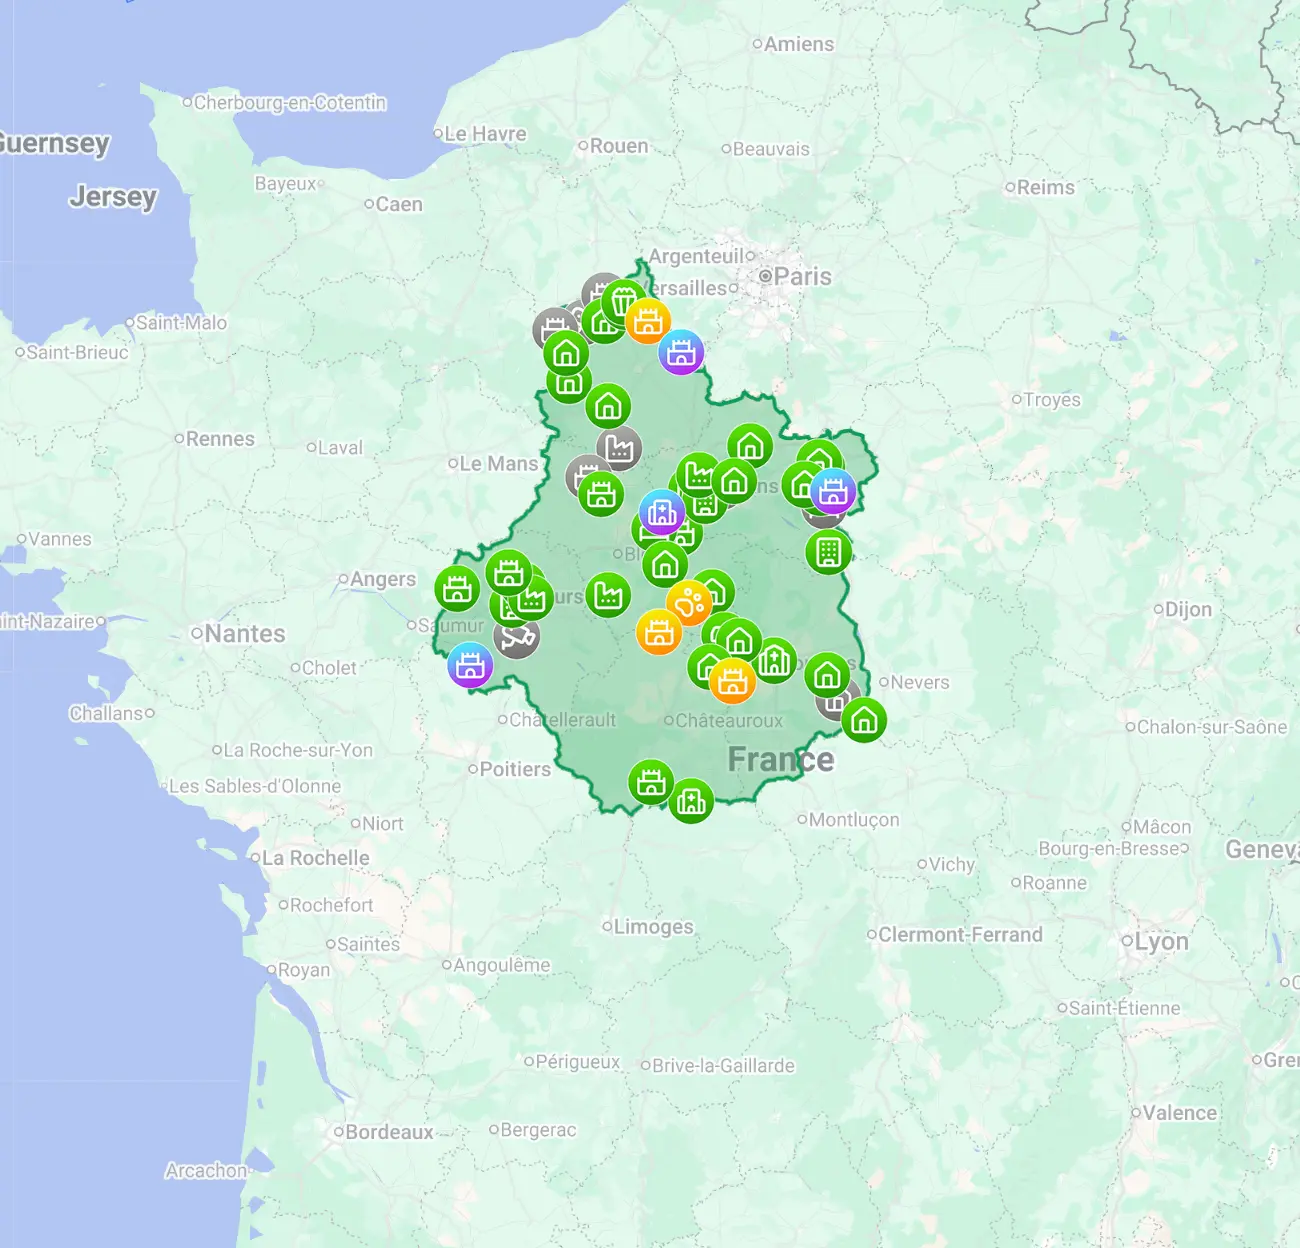The image size is (1300, 1248).
Task: Select the gray castle marker at the northwest cluster
Action: [x=554, y=326]
